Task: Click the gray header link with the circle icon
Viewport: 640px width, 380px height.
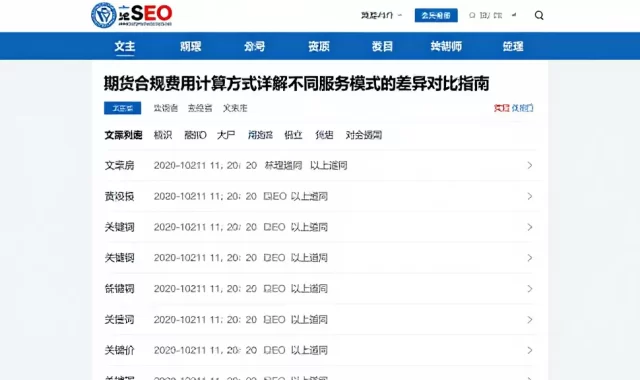Action: click(485, 16)
